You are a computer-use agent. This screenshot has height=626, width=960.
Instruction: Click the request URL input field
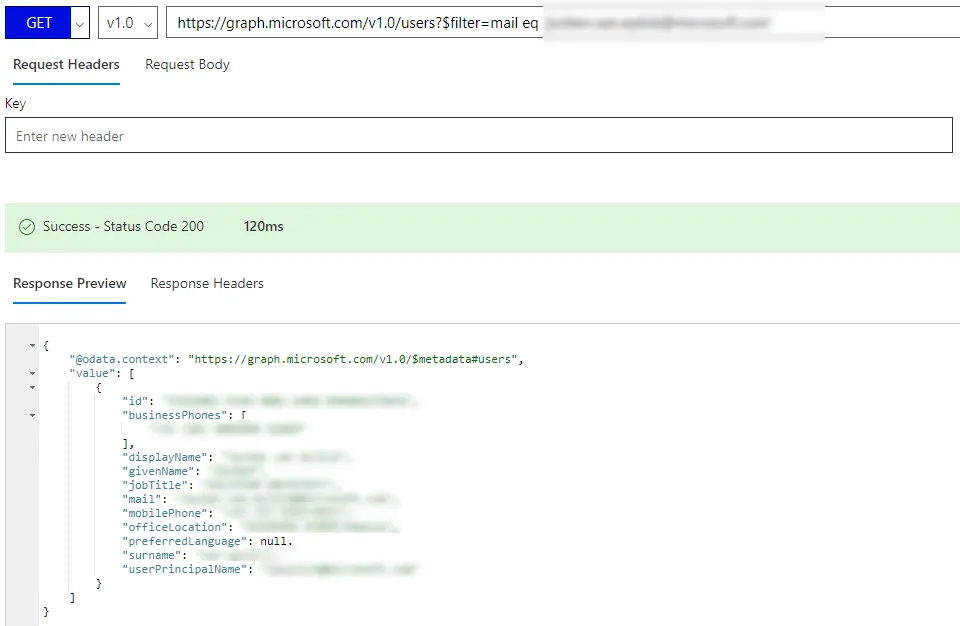click(x=563, y=23)
